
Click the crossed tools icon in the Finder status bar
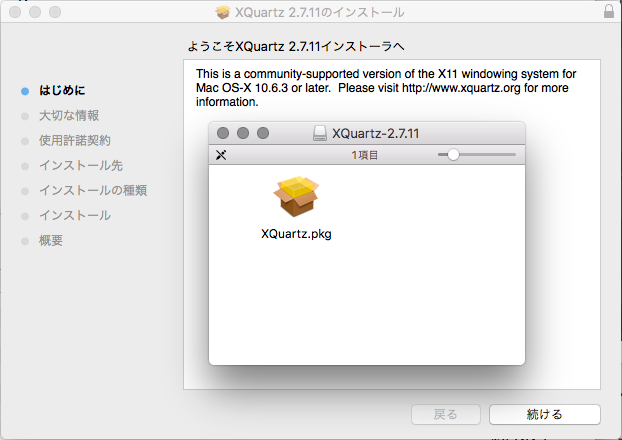click(222, 155)
